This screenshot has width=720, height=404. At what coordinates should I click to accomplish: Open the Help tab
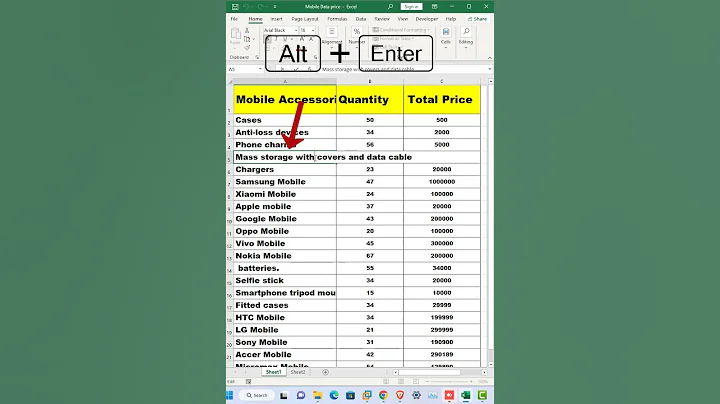click(451, 19)
